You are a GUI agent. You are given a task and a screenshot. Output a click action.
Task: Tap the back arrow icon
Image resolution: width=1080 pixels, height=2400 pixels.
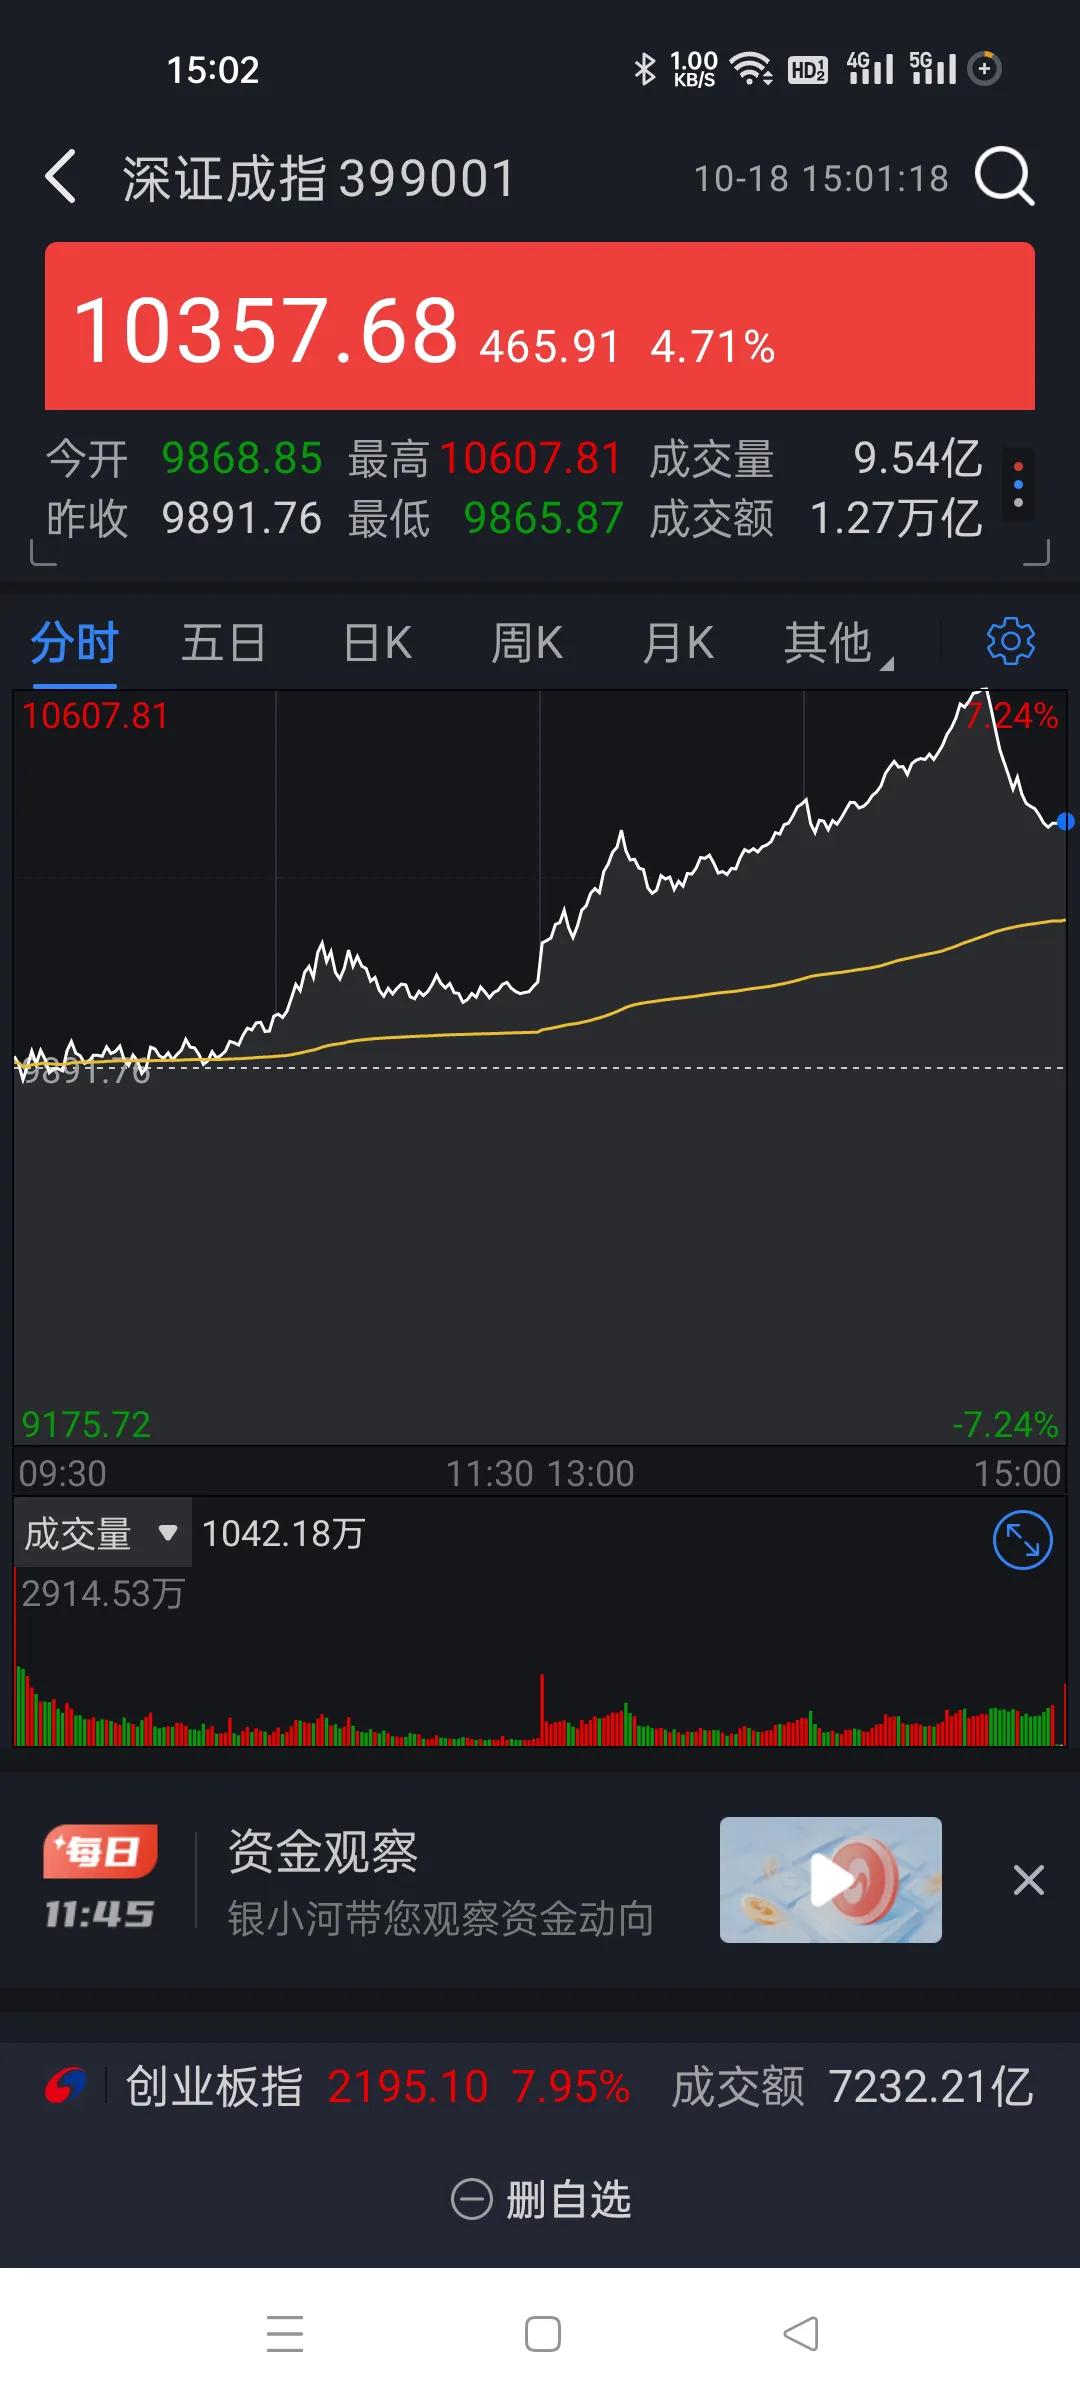(61, 177)
